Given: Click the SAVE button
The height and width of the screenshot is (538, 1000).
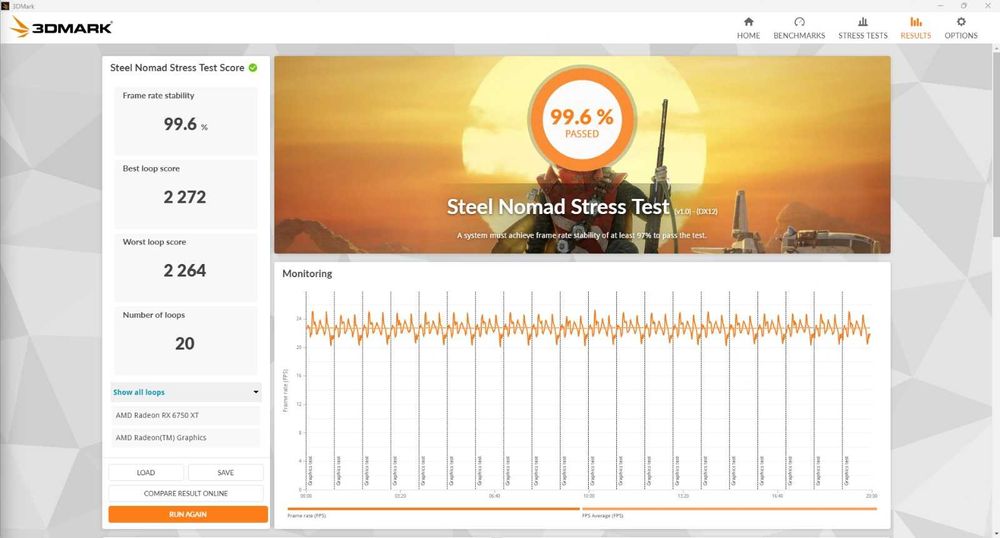Looking at the screenshot, I should click(x=225, y=472).
